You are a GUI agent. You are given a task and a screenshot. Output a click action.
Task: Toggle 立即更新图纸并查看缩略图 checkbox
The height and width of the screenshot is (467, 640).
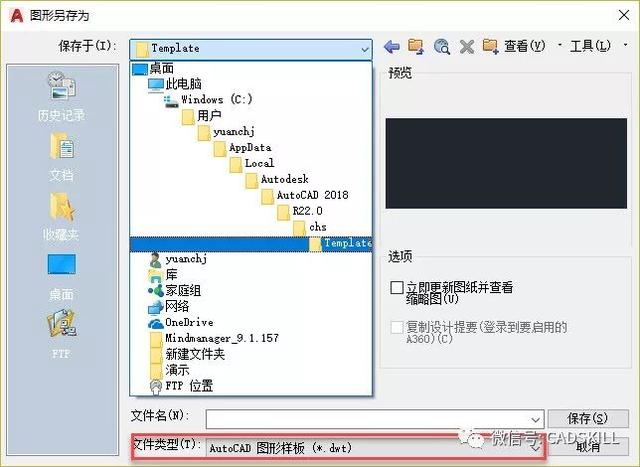(397, 287)
